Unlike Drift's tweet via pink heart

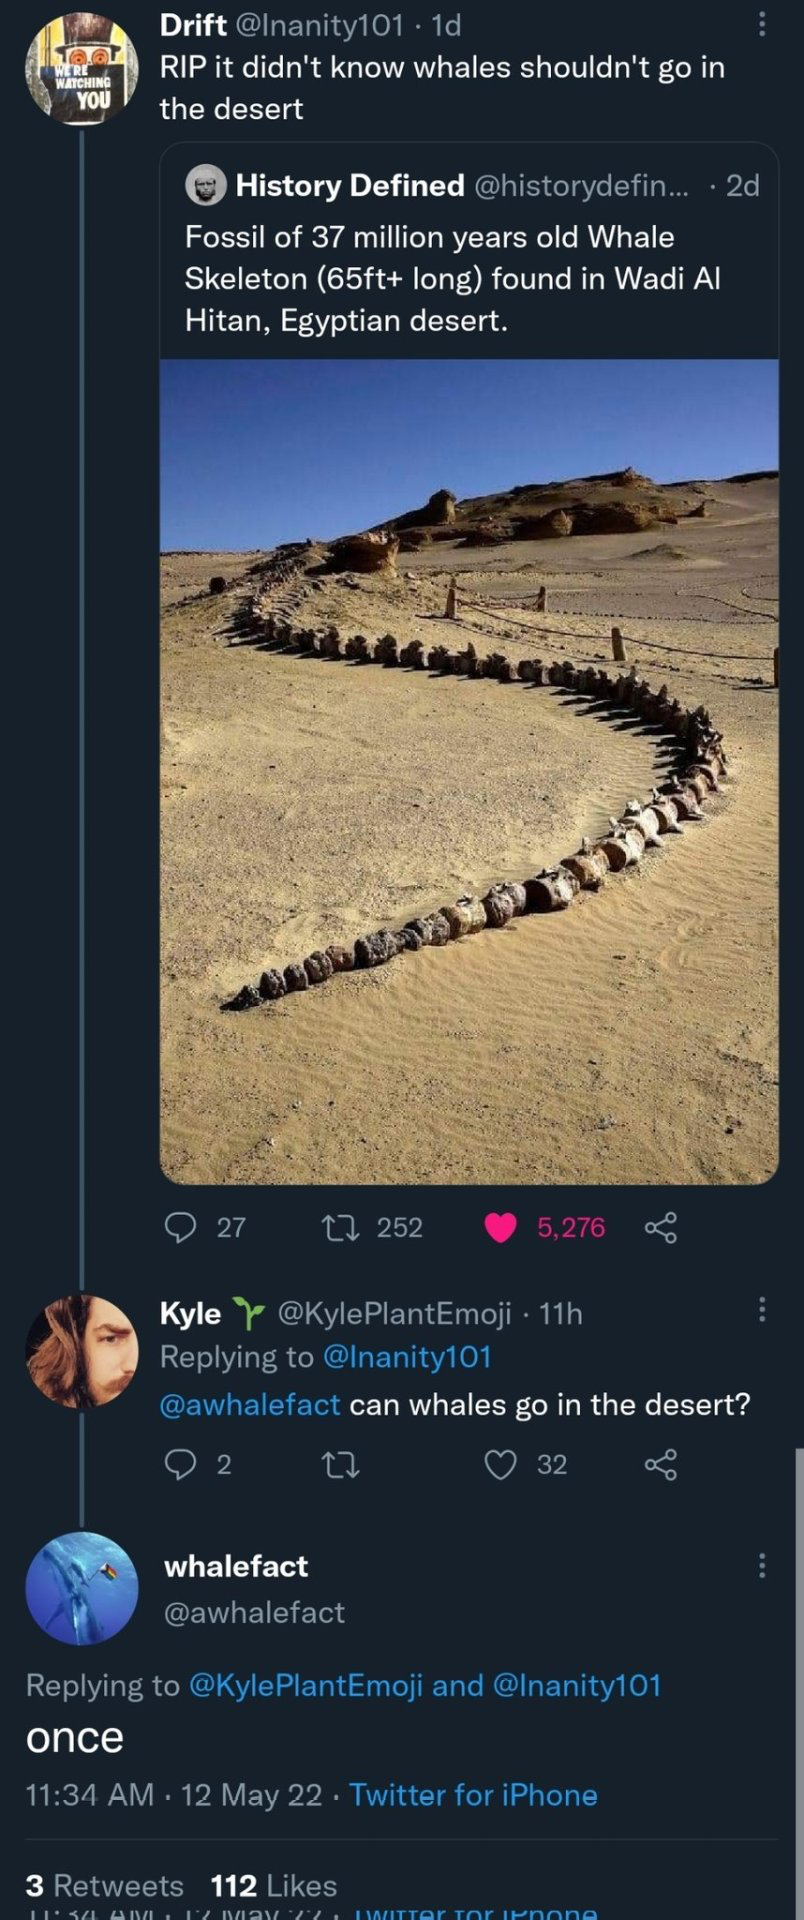pyautogui.click(x=500, y=1227)
